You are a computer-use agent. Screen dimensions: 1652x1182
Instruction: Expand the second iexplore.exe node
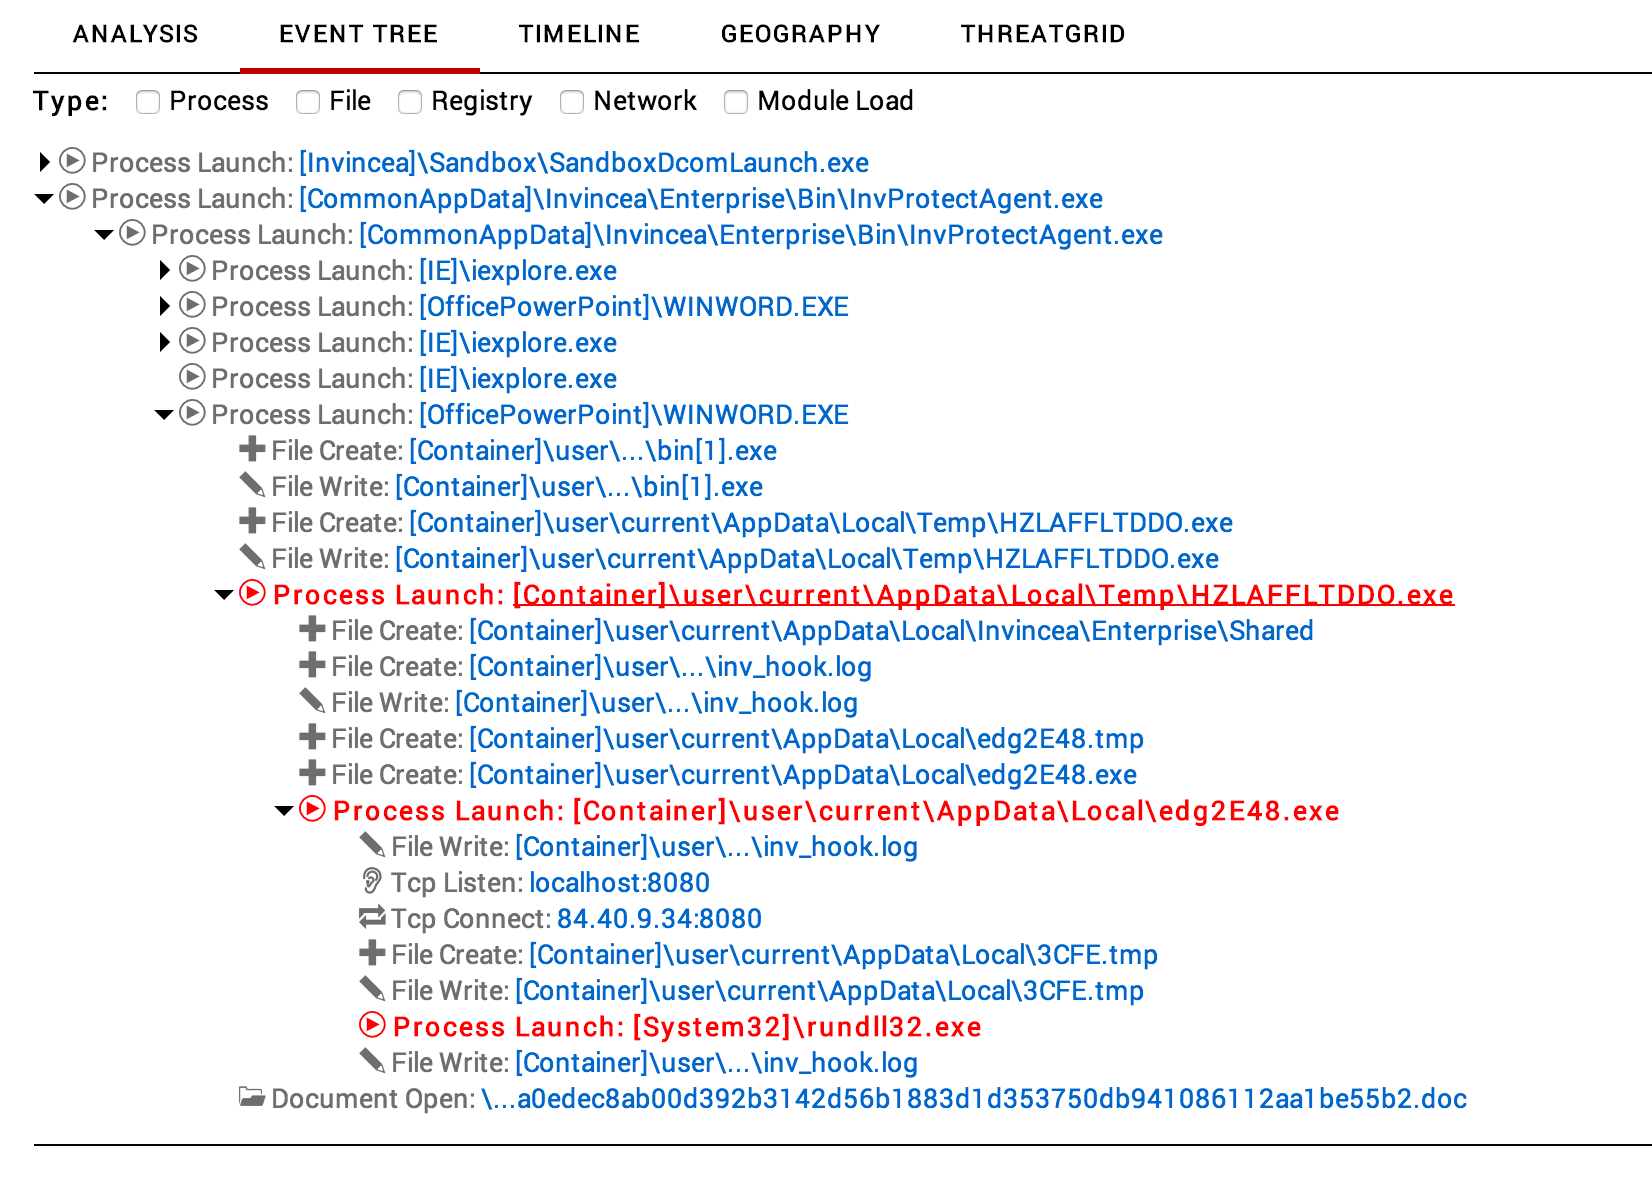(165, 342)
